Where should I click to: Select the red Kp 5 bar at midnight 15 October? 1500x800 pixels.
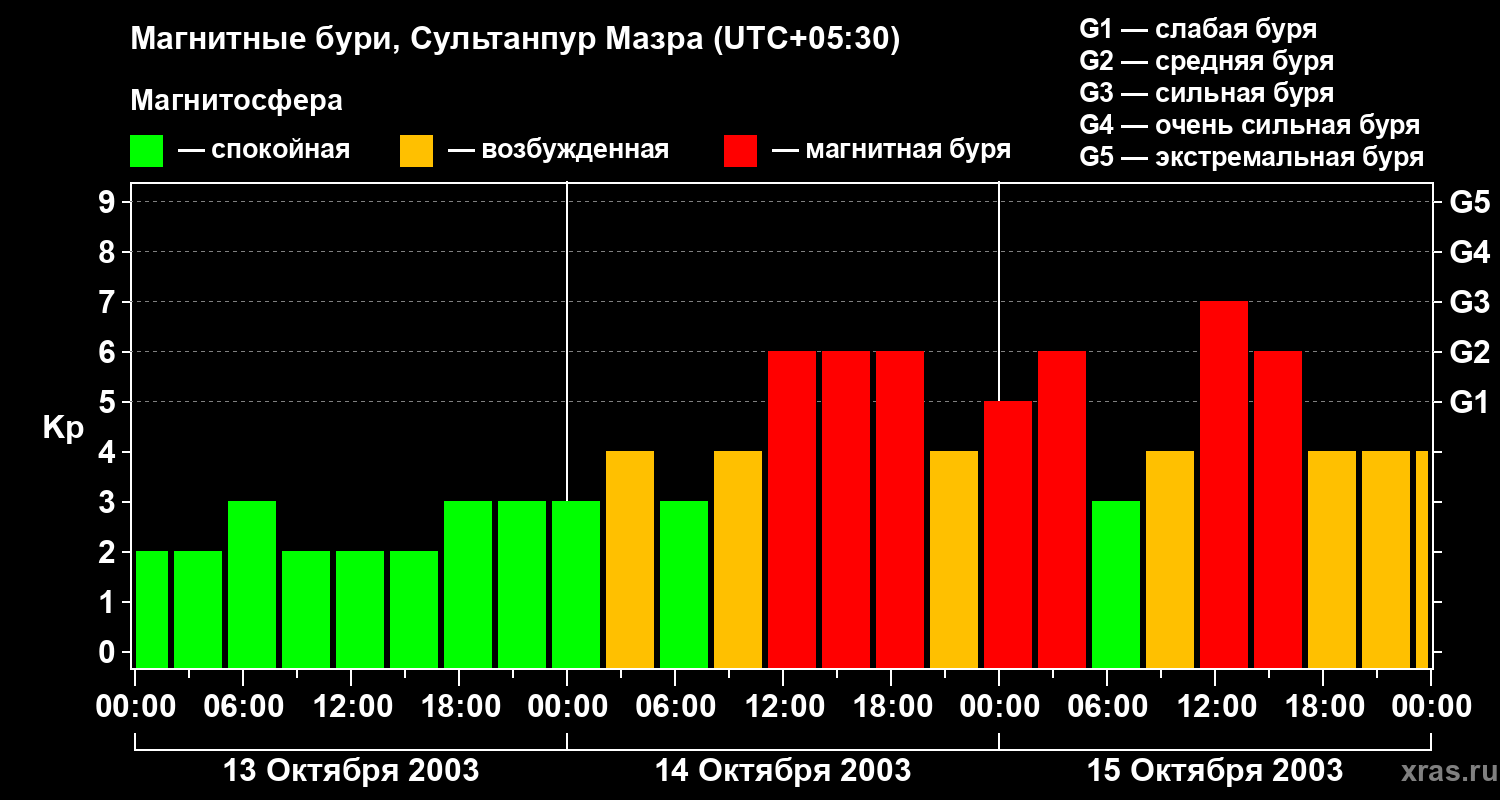point(1008,535)
